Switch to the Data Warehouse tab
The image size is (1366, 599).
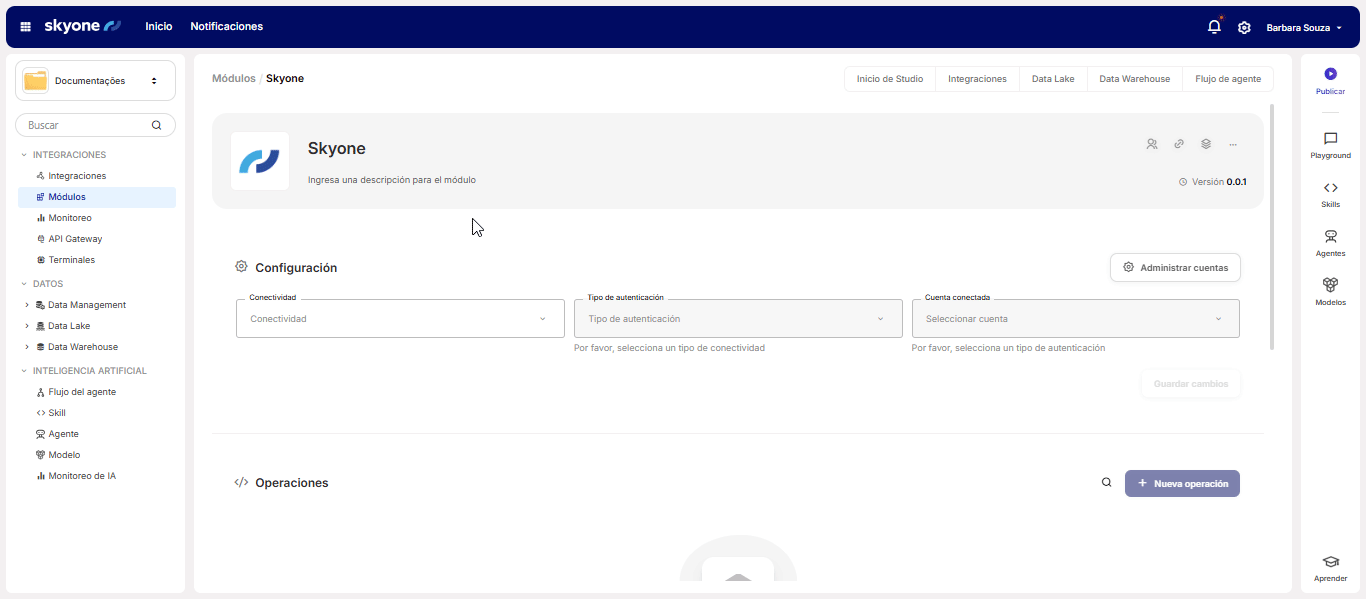tap(1134, 79)
